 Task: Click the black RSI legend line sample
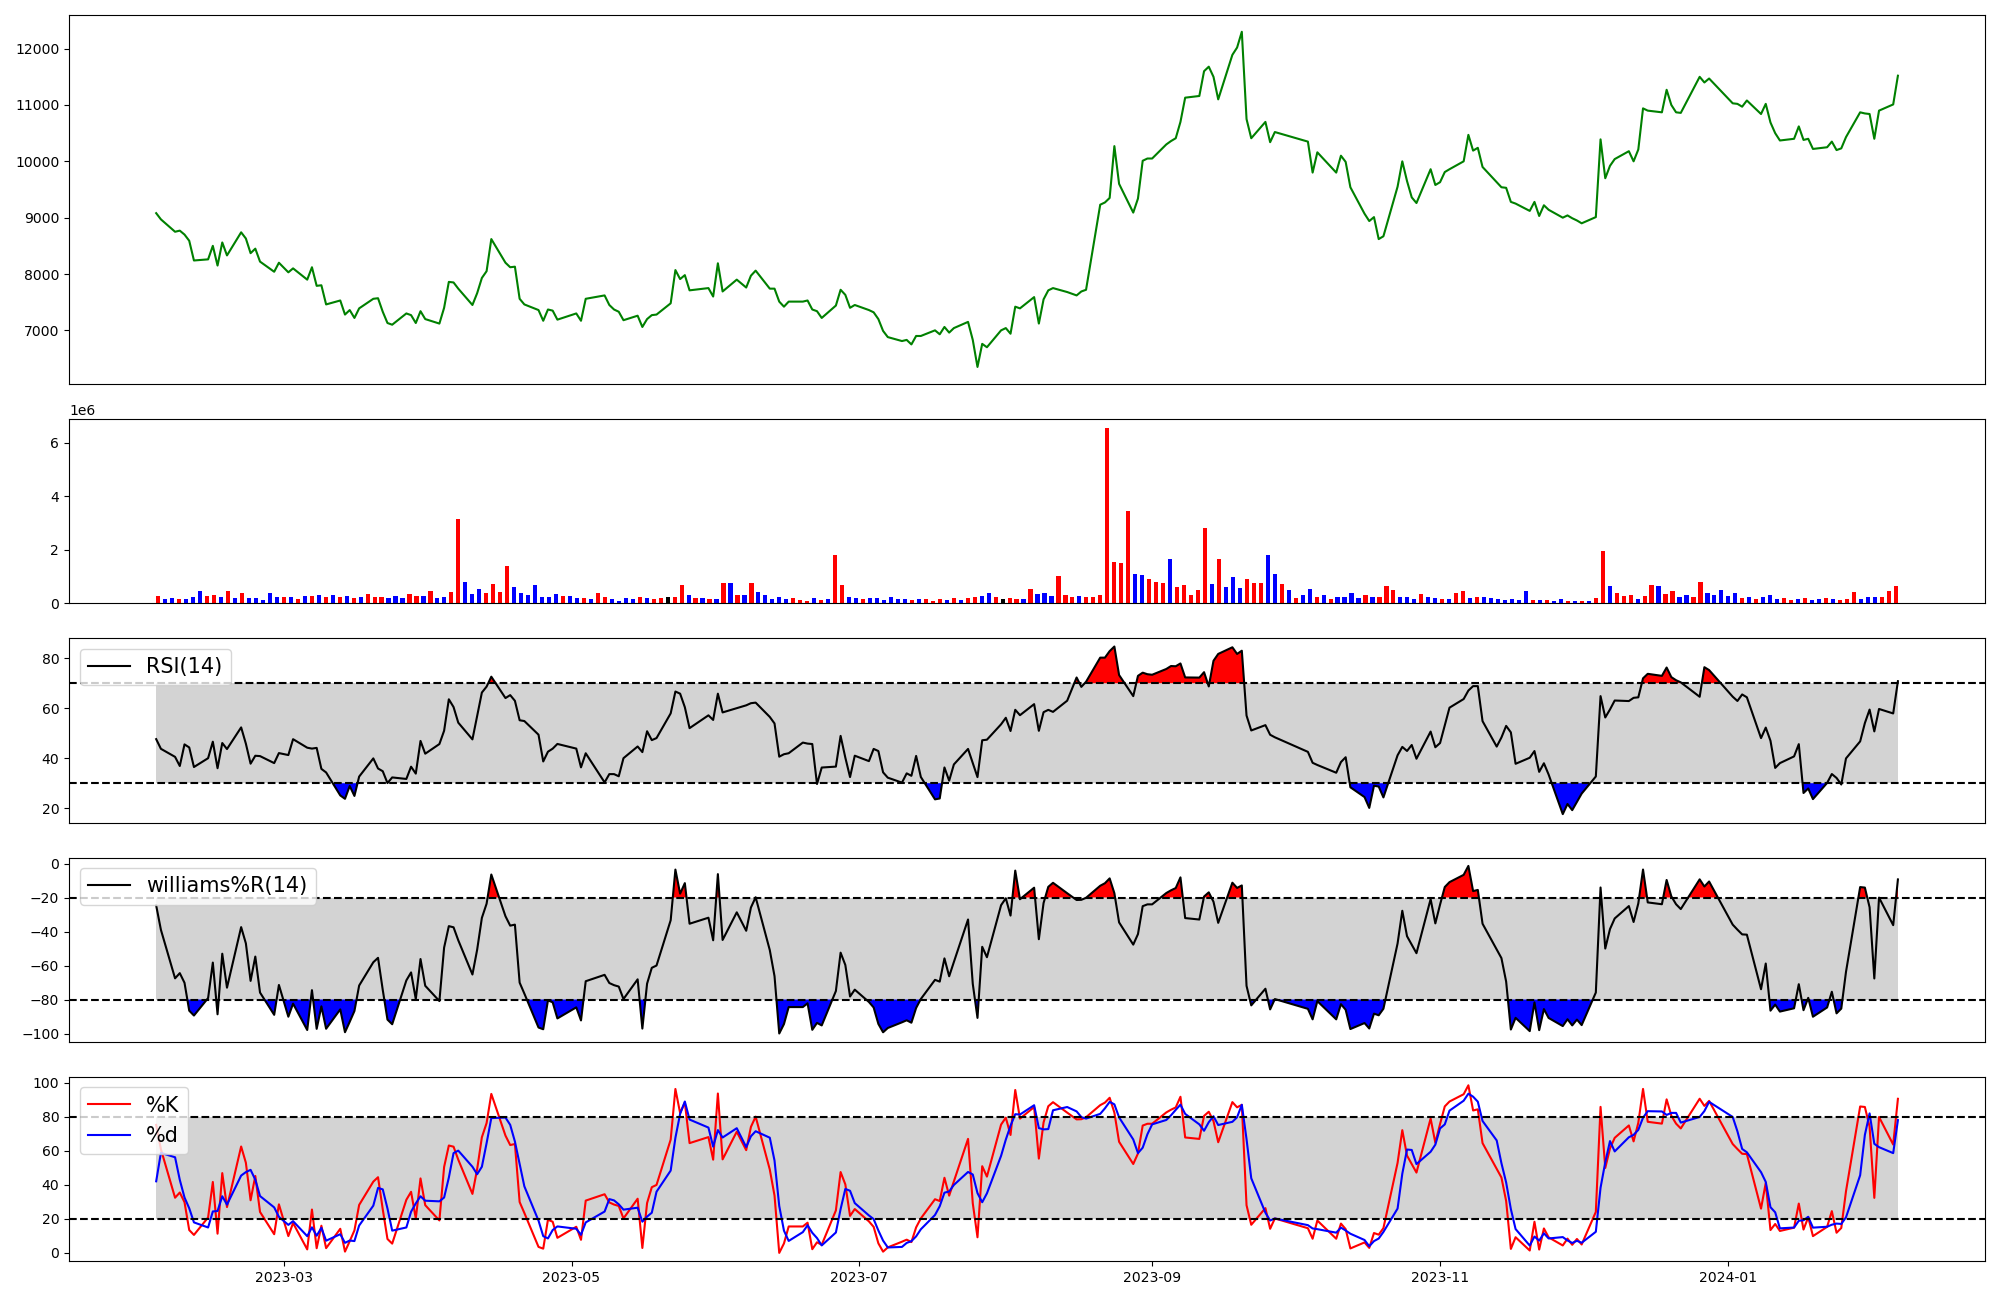click(110, 666)
